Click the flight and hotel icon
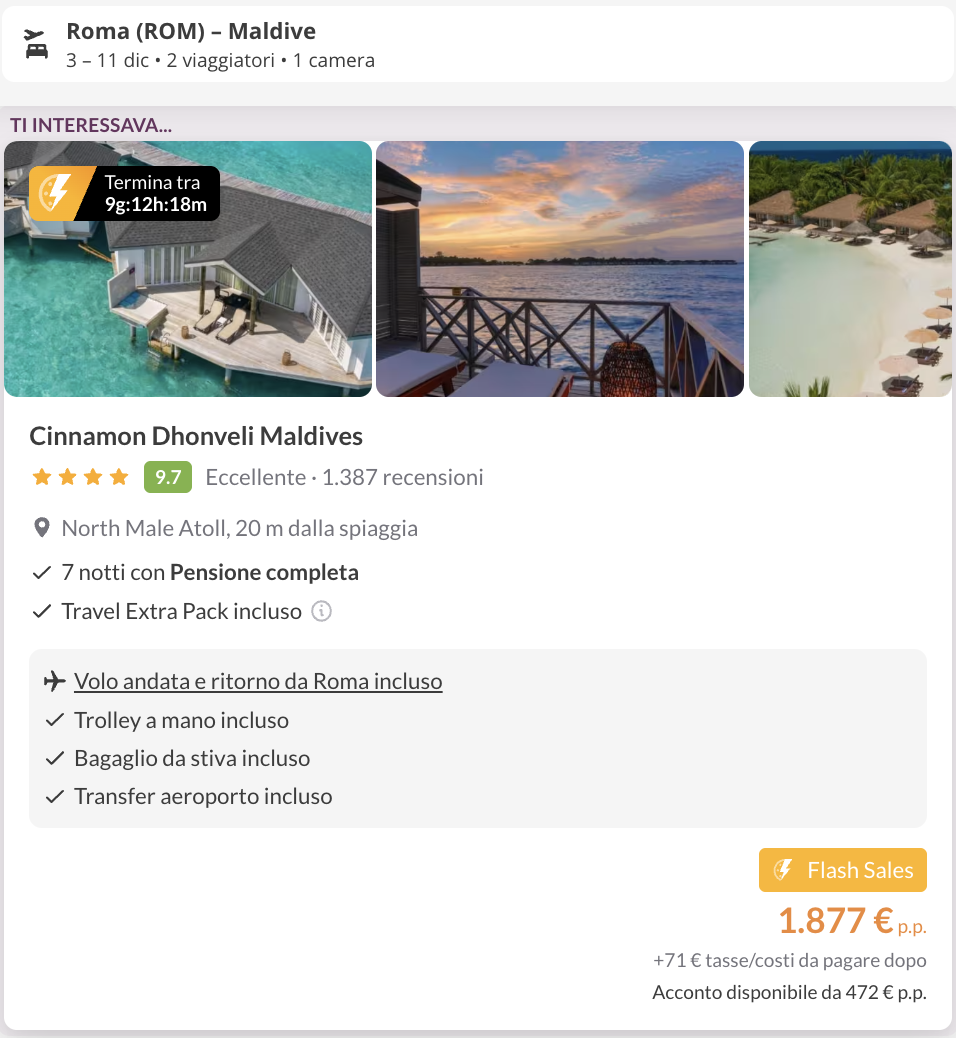Image resolution: width=956 pixels, height=1038 pixels. pyautogui.click(x=37, y=45)
